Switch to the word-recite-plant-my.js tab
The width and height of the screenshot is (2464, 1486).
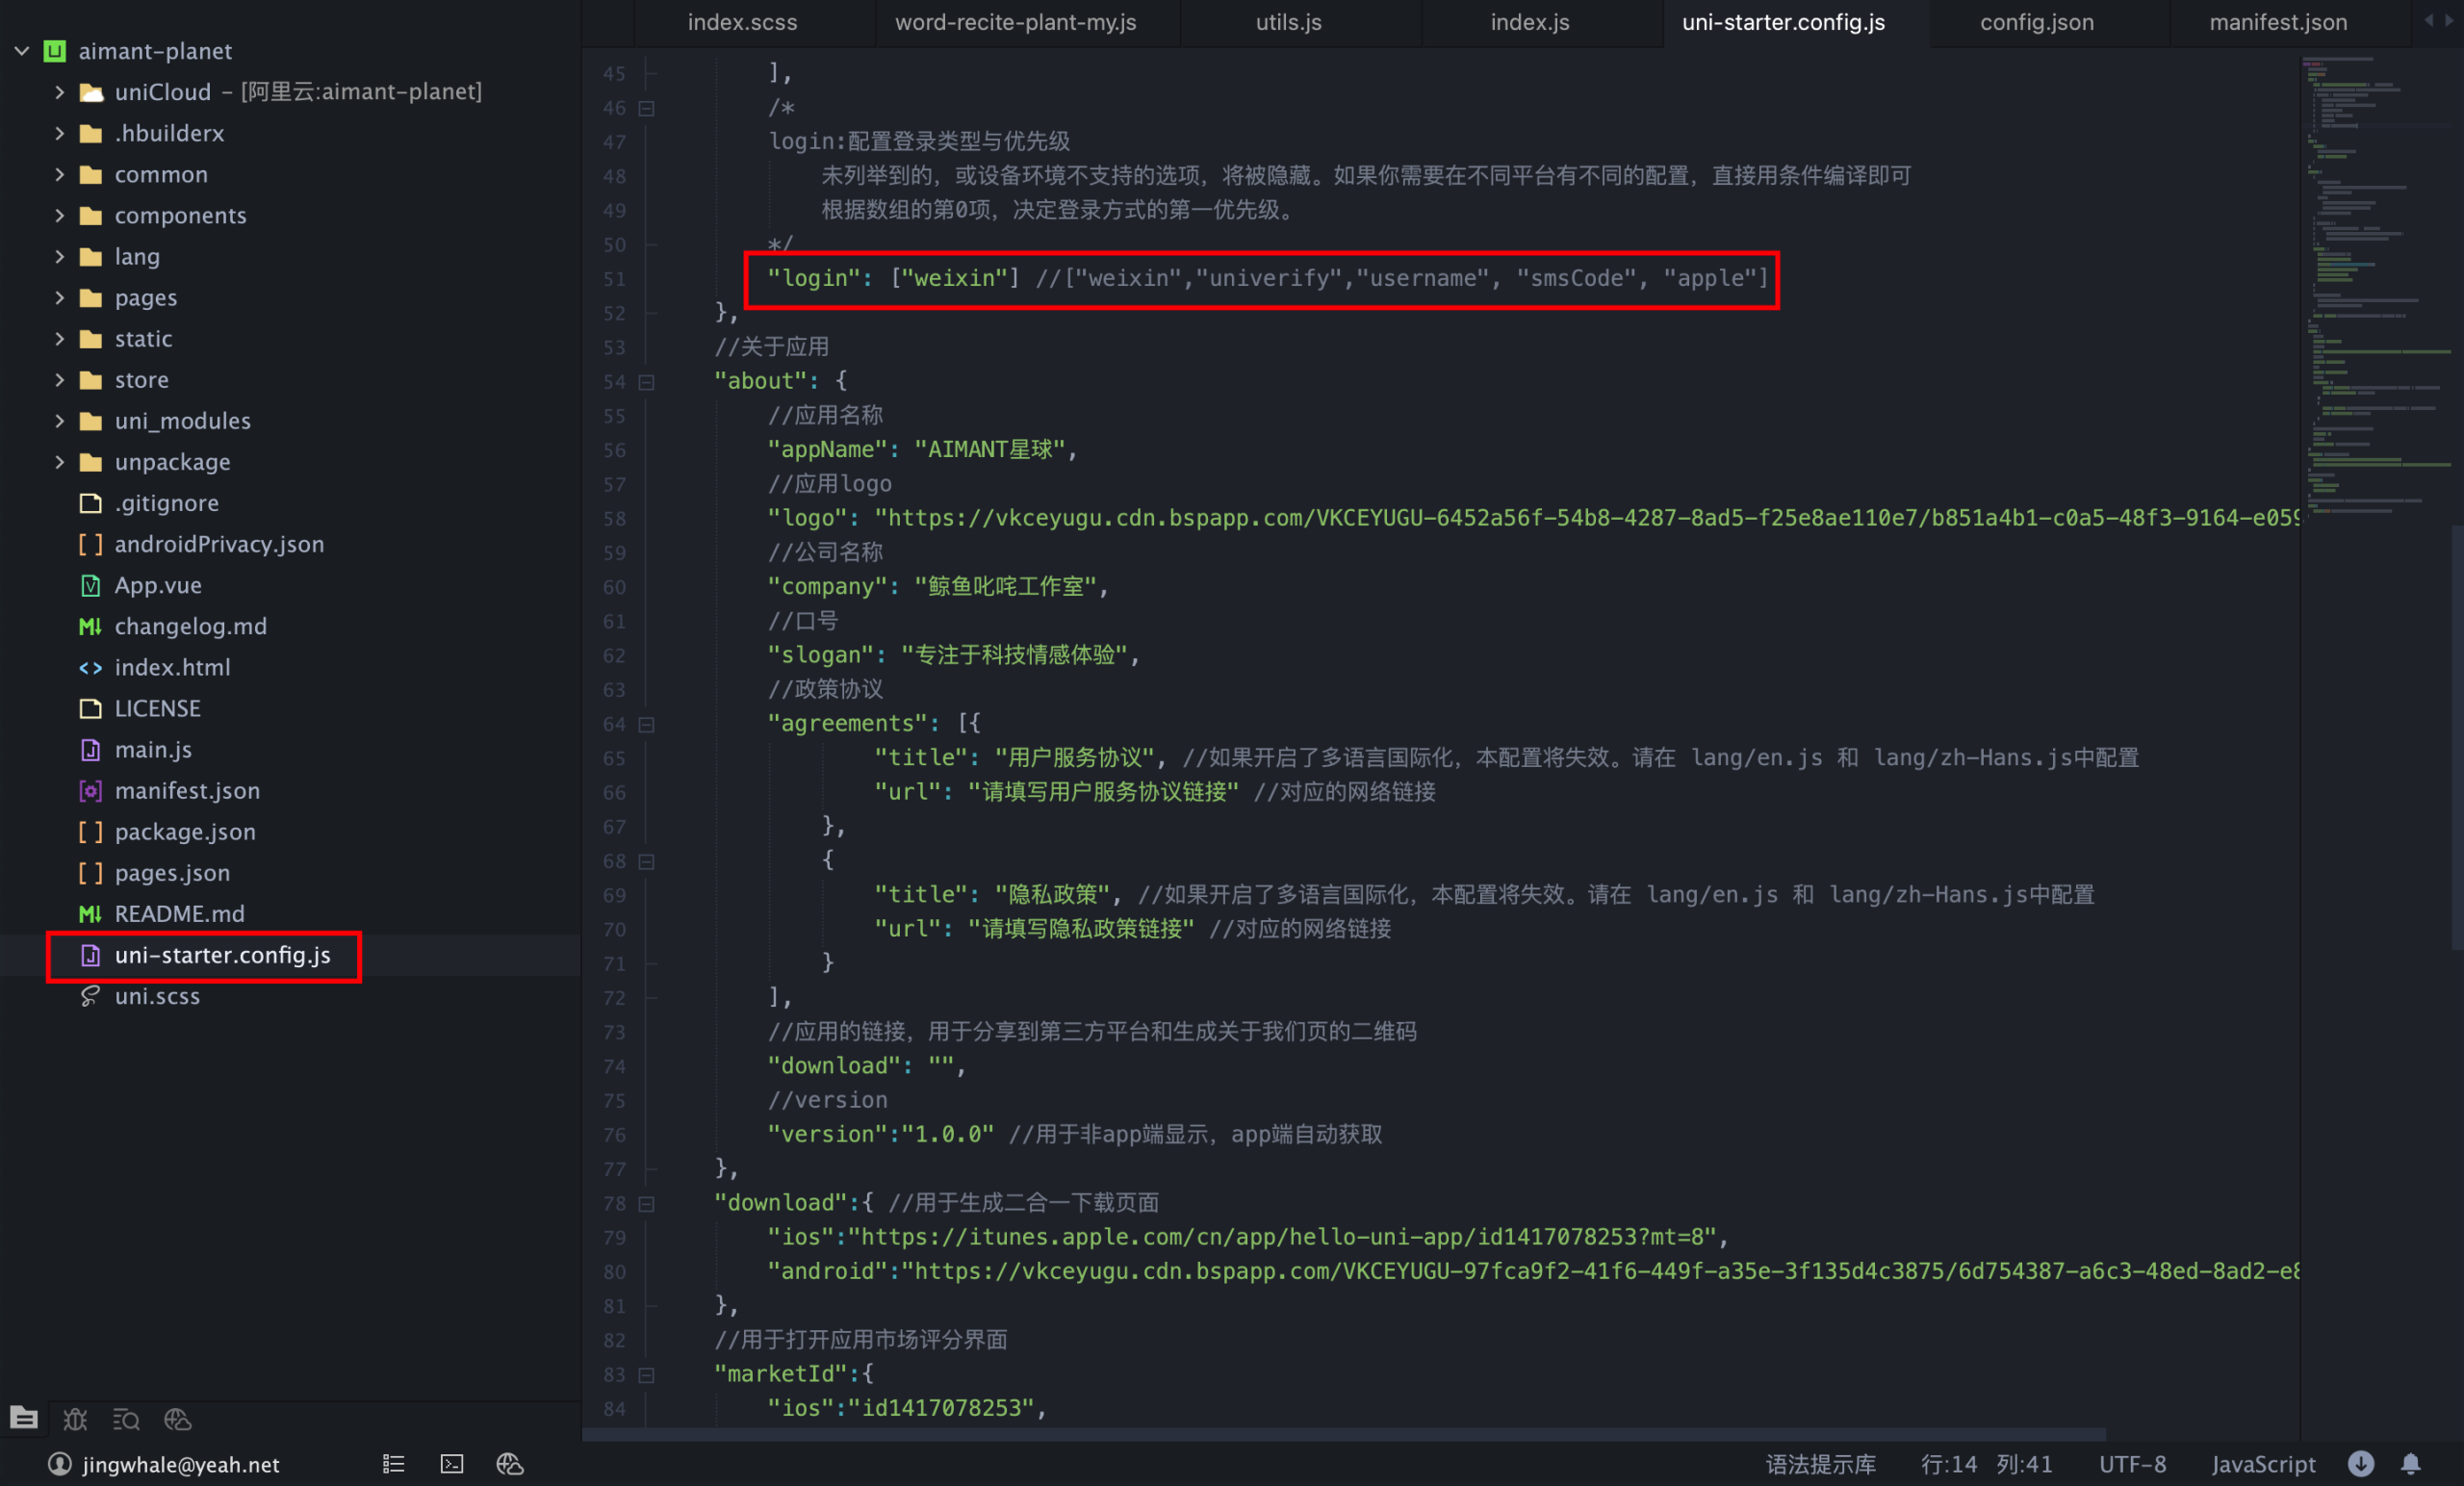point(1016,22)
